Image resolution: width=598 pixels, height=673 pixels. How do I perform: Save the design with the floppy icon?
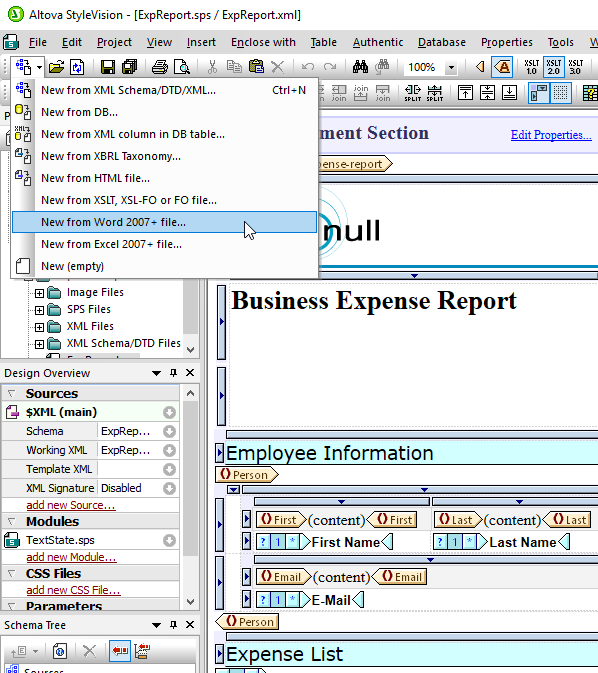coord(108,67)
